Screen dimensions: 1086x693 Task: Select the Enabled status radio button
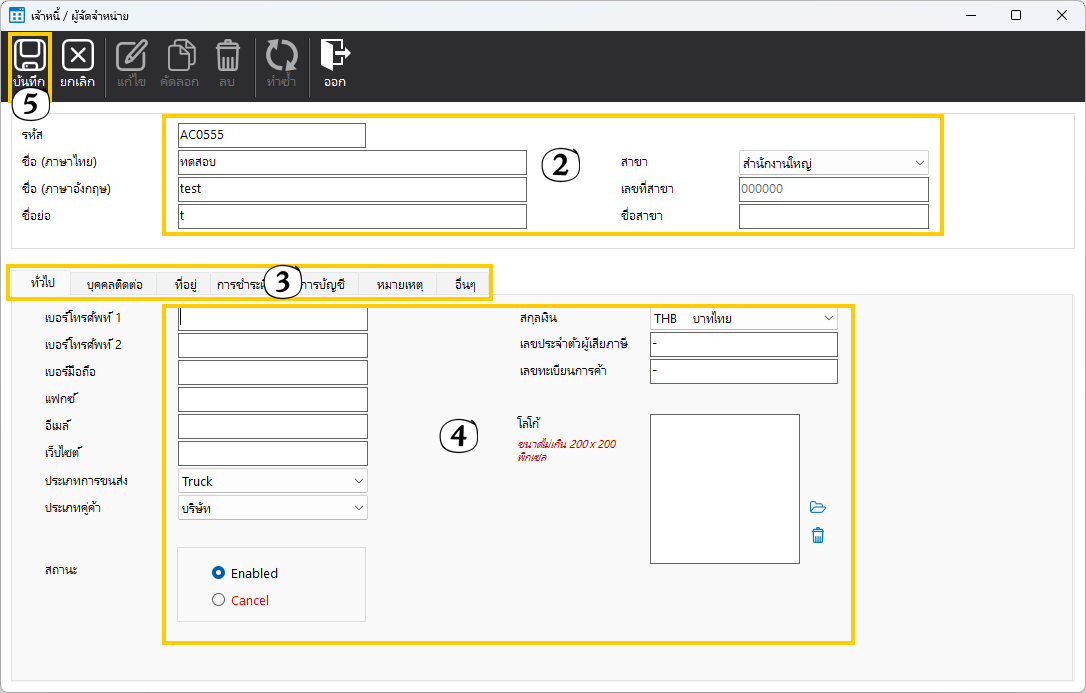pos(219,573)
